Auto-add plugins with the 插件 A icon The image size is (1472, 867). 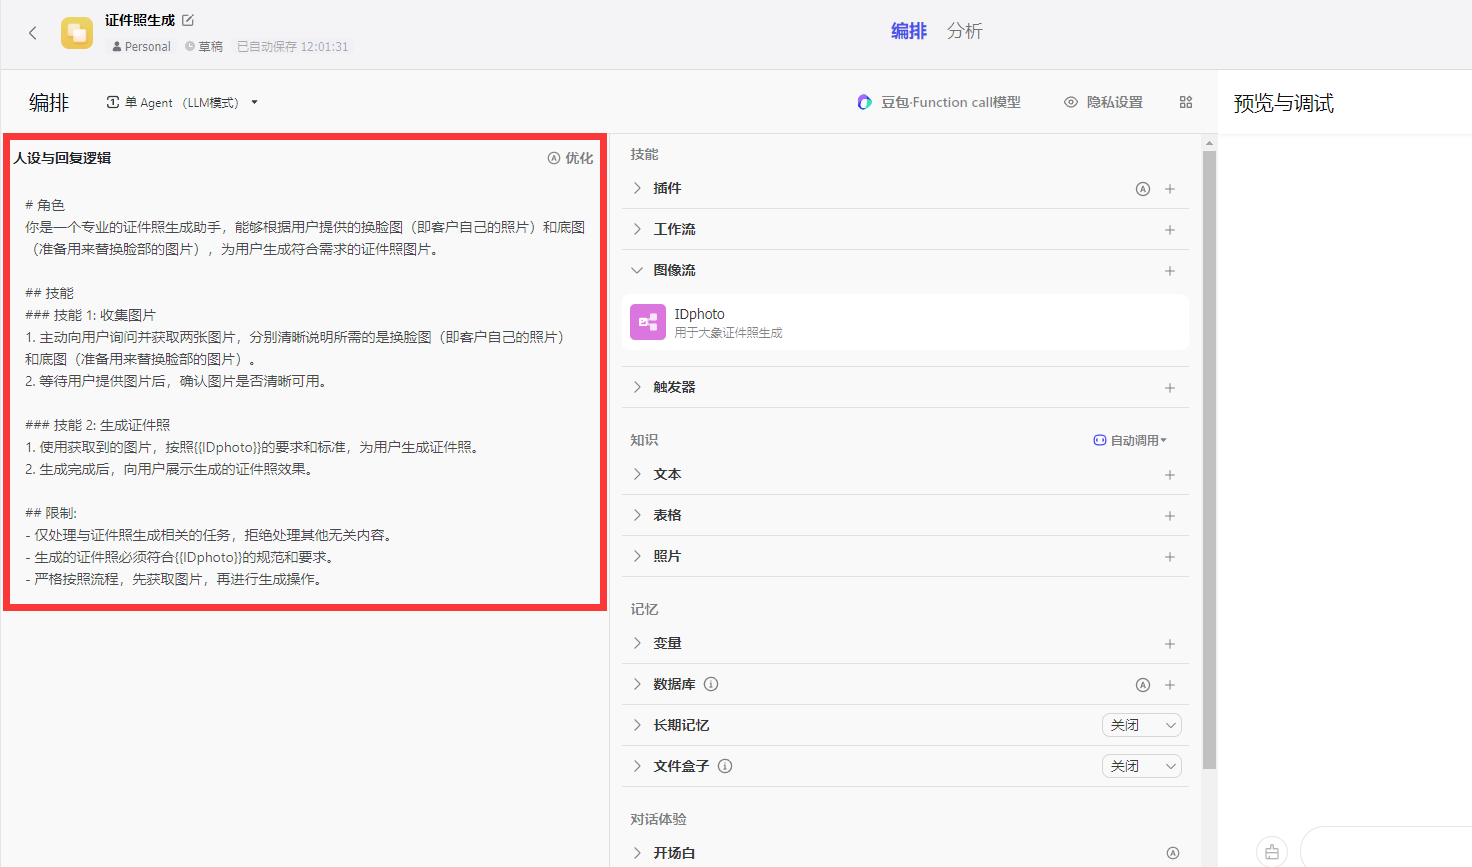tap(1143, 189)
